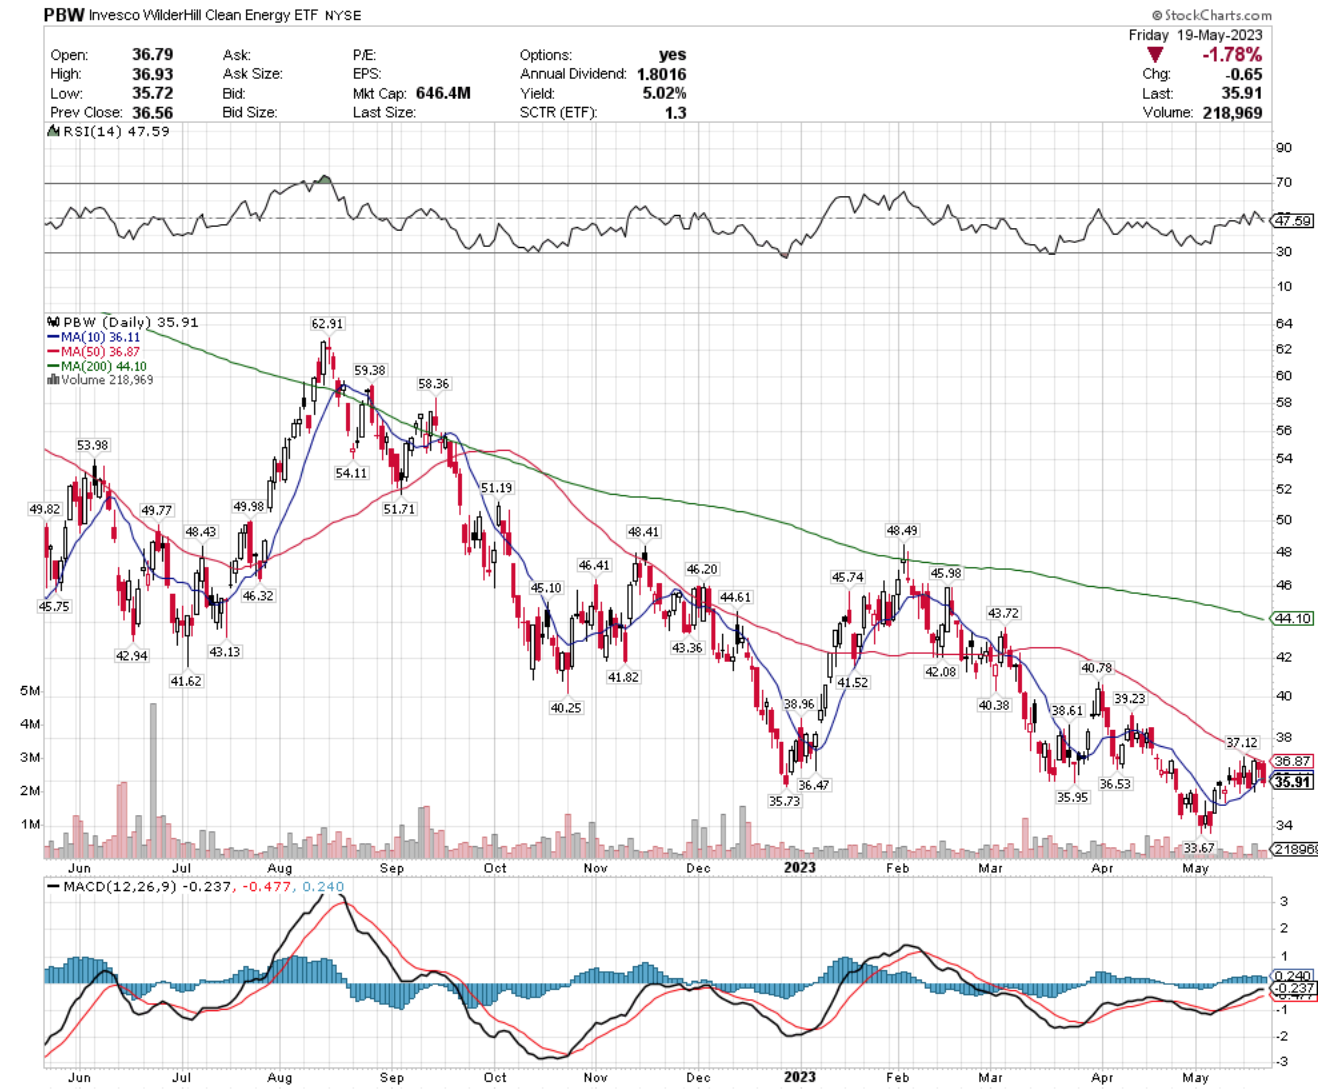This screenshot has width=1334, height=1092.
Task: Select the PBW ticker symbol title
Action: click(x=64, y=15)
